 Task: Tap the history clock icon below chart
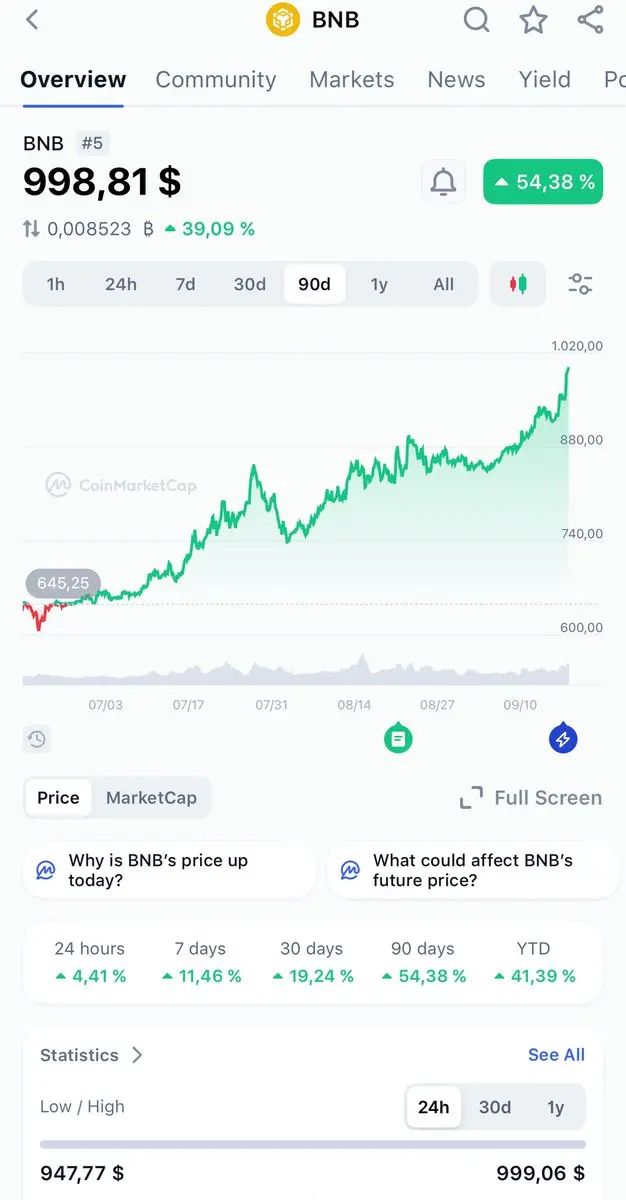[37, 739]
